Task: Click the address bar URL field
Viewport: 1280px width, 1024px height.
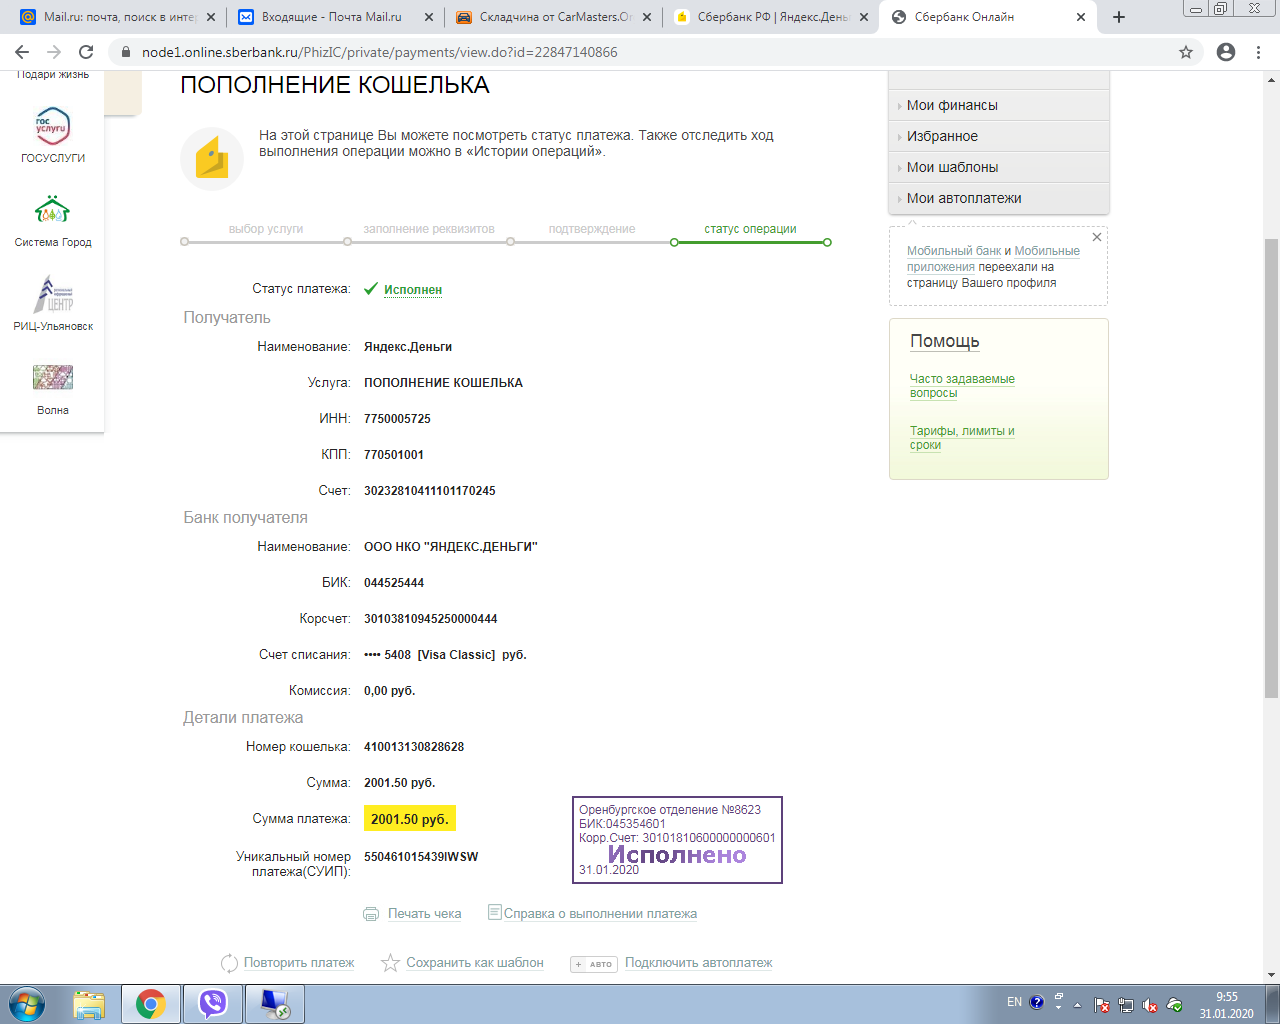Action: (640, 52)
